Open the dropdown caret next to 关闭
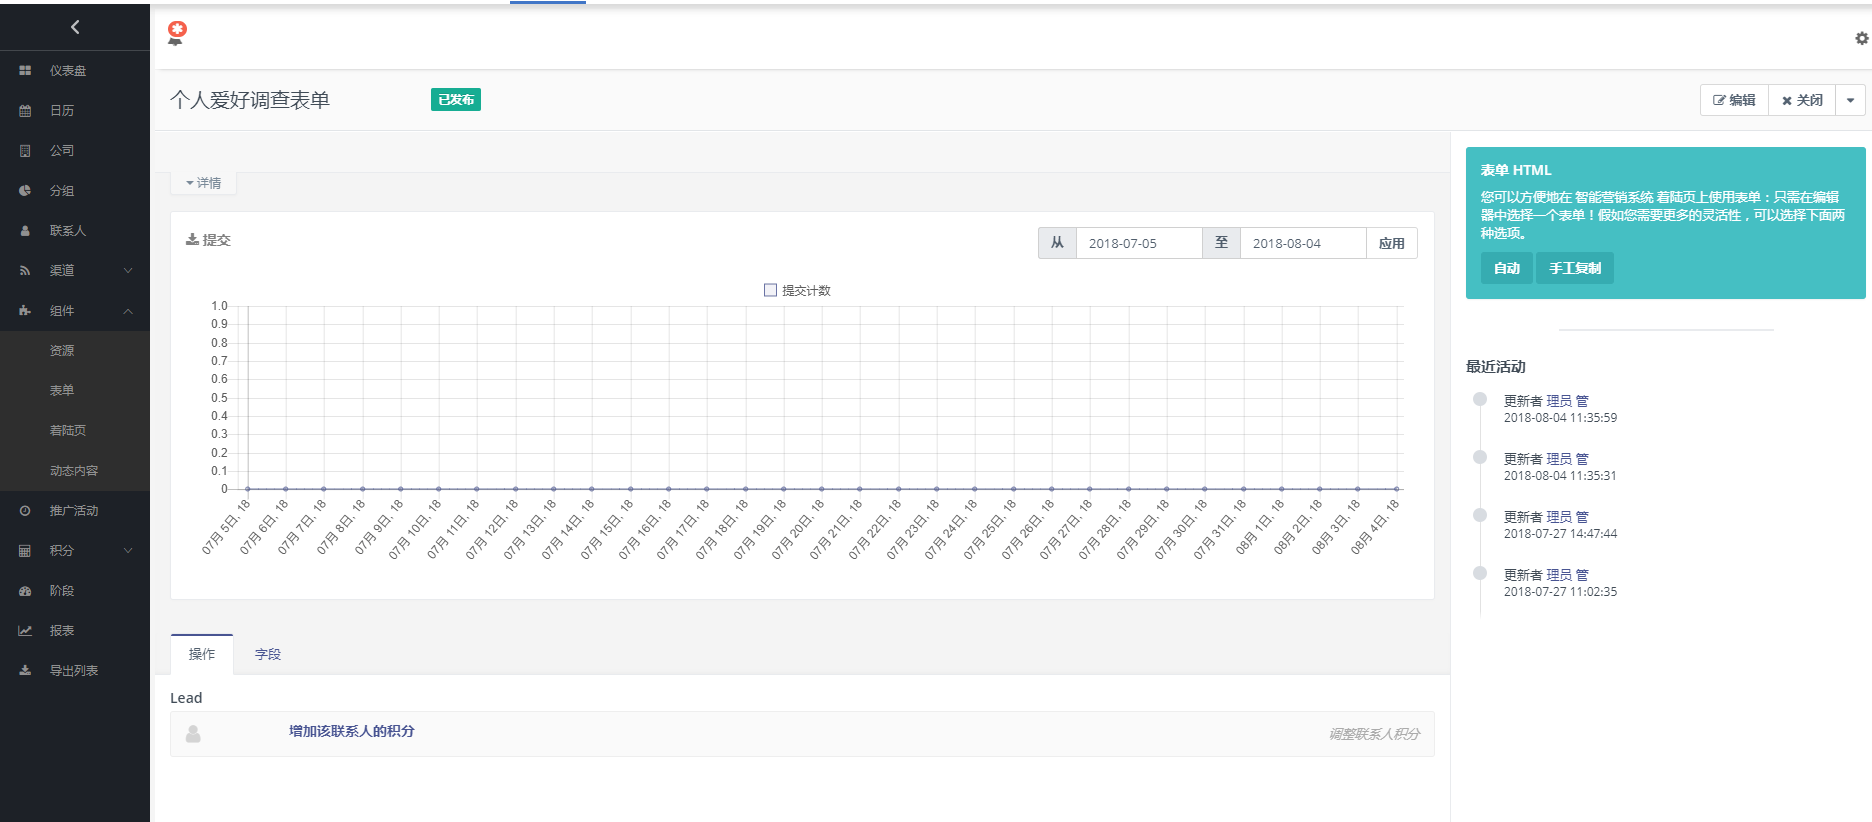 pyautogui.click(x=1850, y=100)
